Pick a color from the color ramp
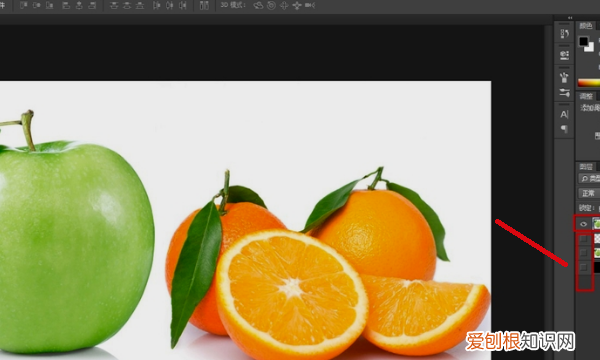The width and height of the screenshot is (600, 360). (589, 83)
